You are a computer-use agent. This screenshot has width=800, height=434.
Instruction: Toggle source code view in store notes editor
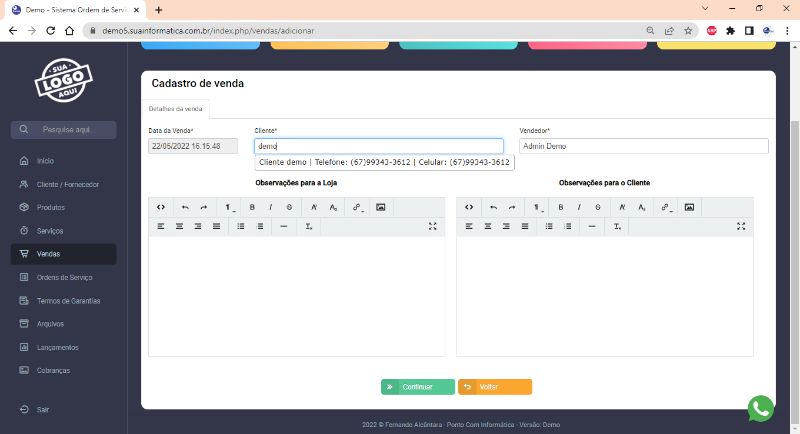(x=161, y=207)
